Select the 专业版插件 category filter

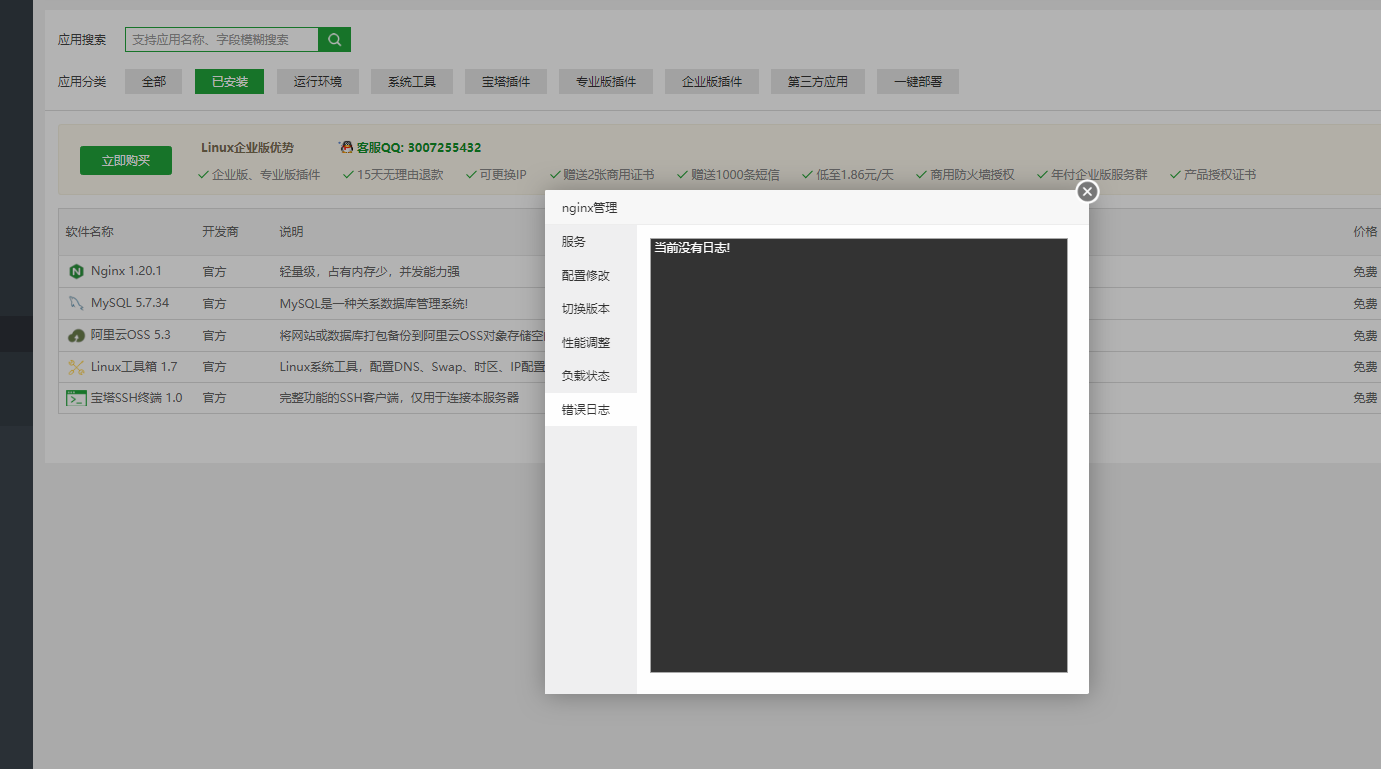(606, 82)
